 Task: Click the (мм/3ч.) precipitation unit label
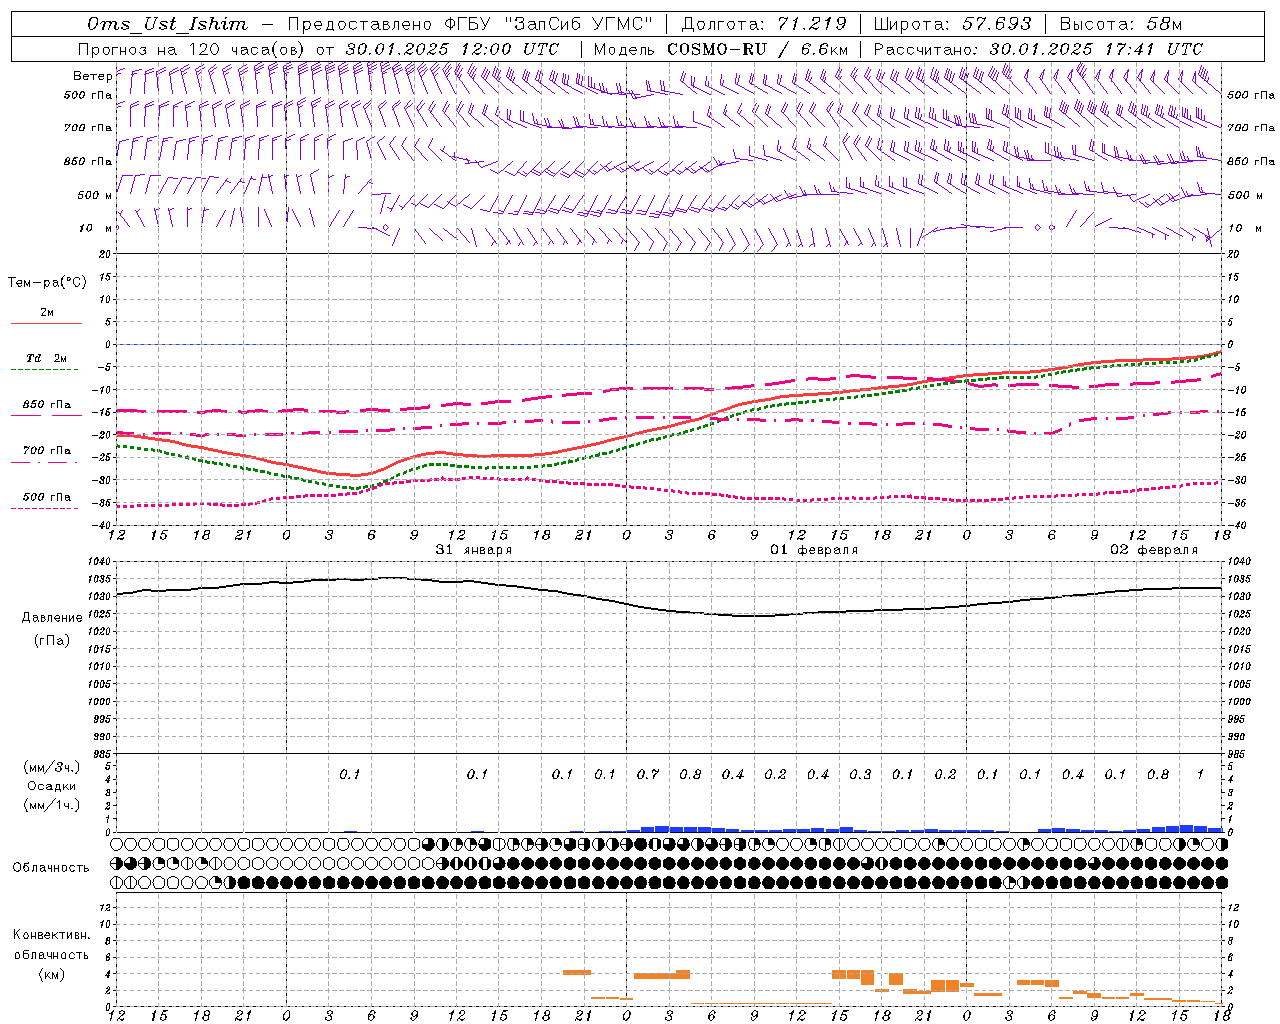[52, 767]
